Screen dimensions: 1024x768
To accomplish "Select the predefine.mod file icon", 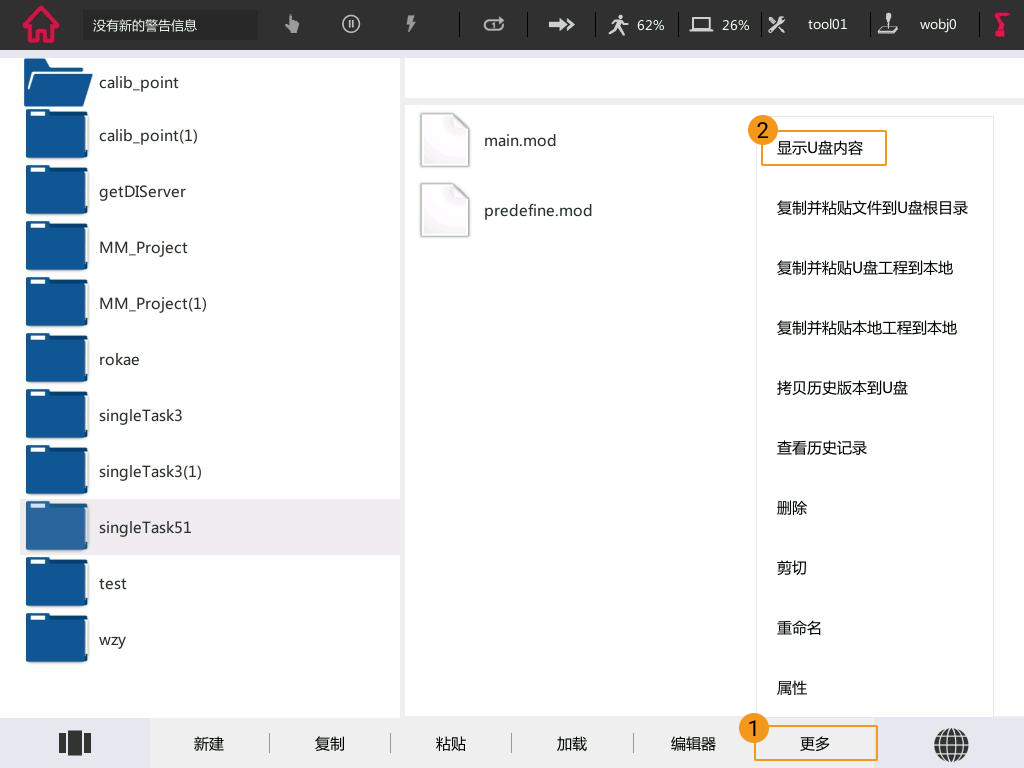I will tap(445, 210).
